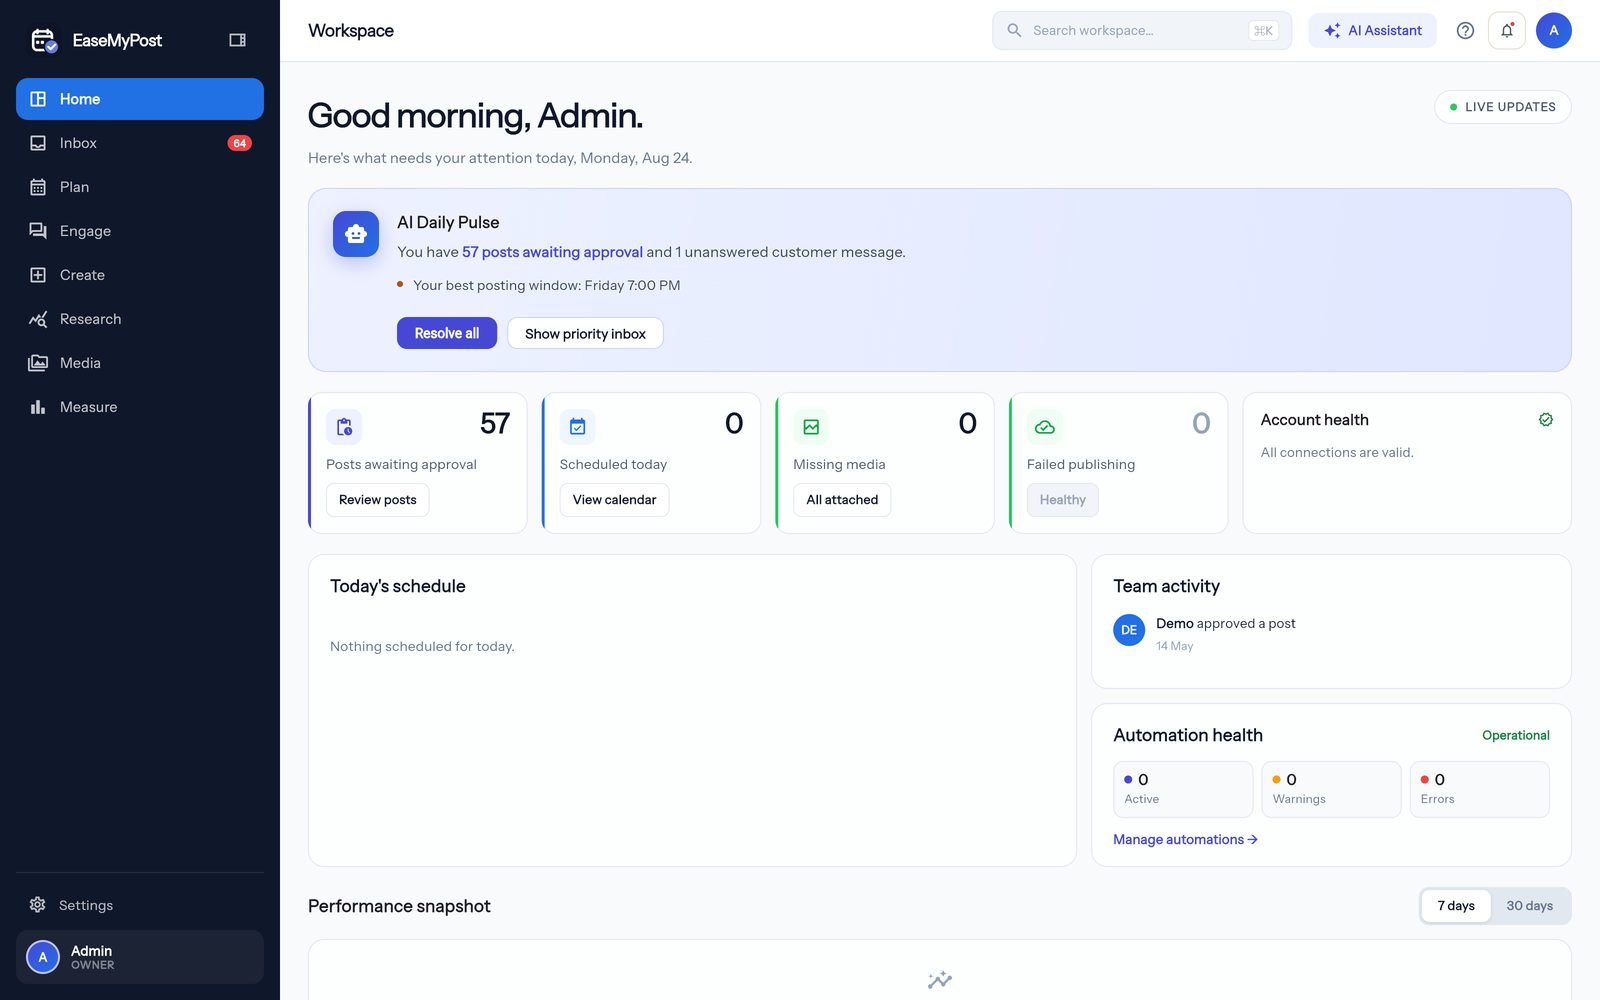
Task: Click the Resolve all button
Action: (x=447, y=333)
